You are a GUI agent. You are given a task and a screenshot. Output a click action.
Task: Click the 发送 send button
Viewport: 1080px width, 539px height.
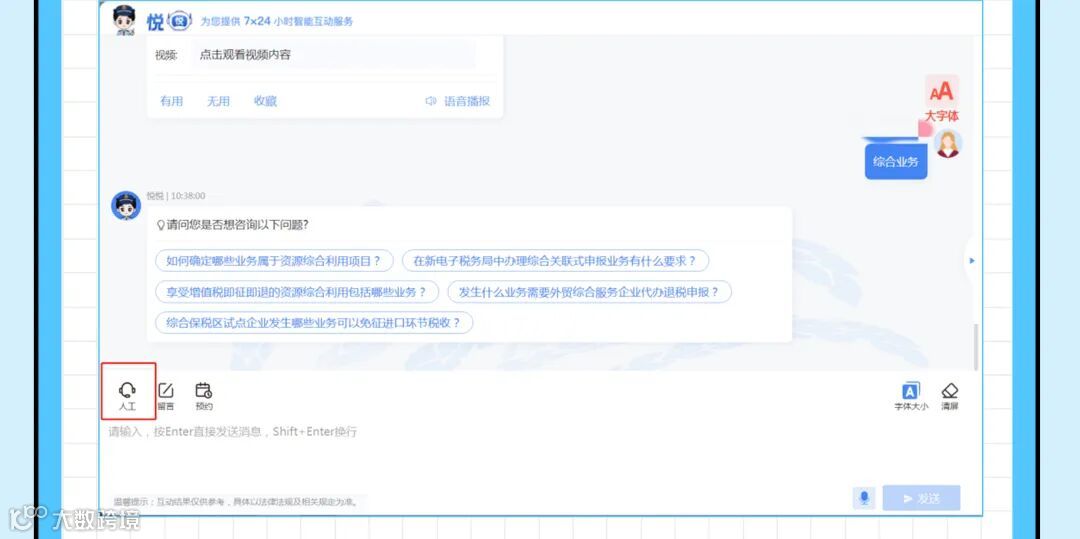click(921, 498)
